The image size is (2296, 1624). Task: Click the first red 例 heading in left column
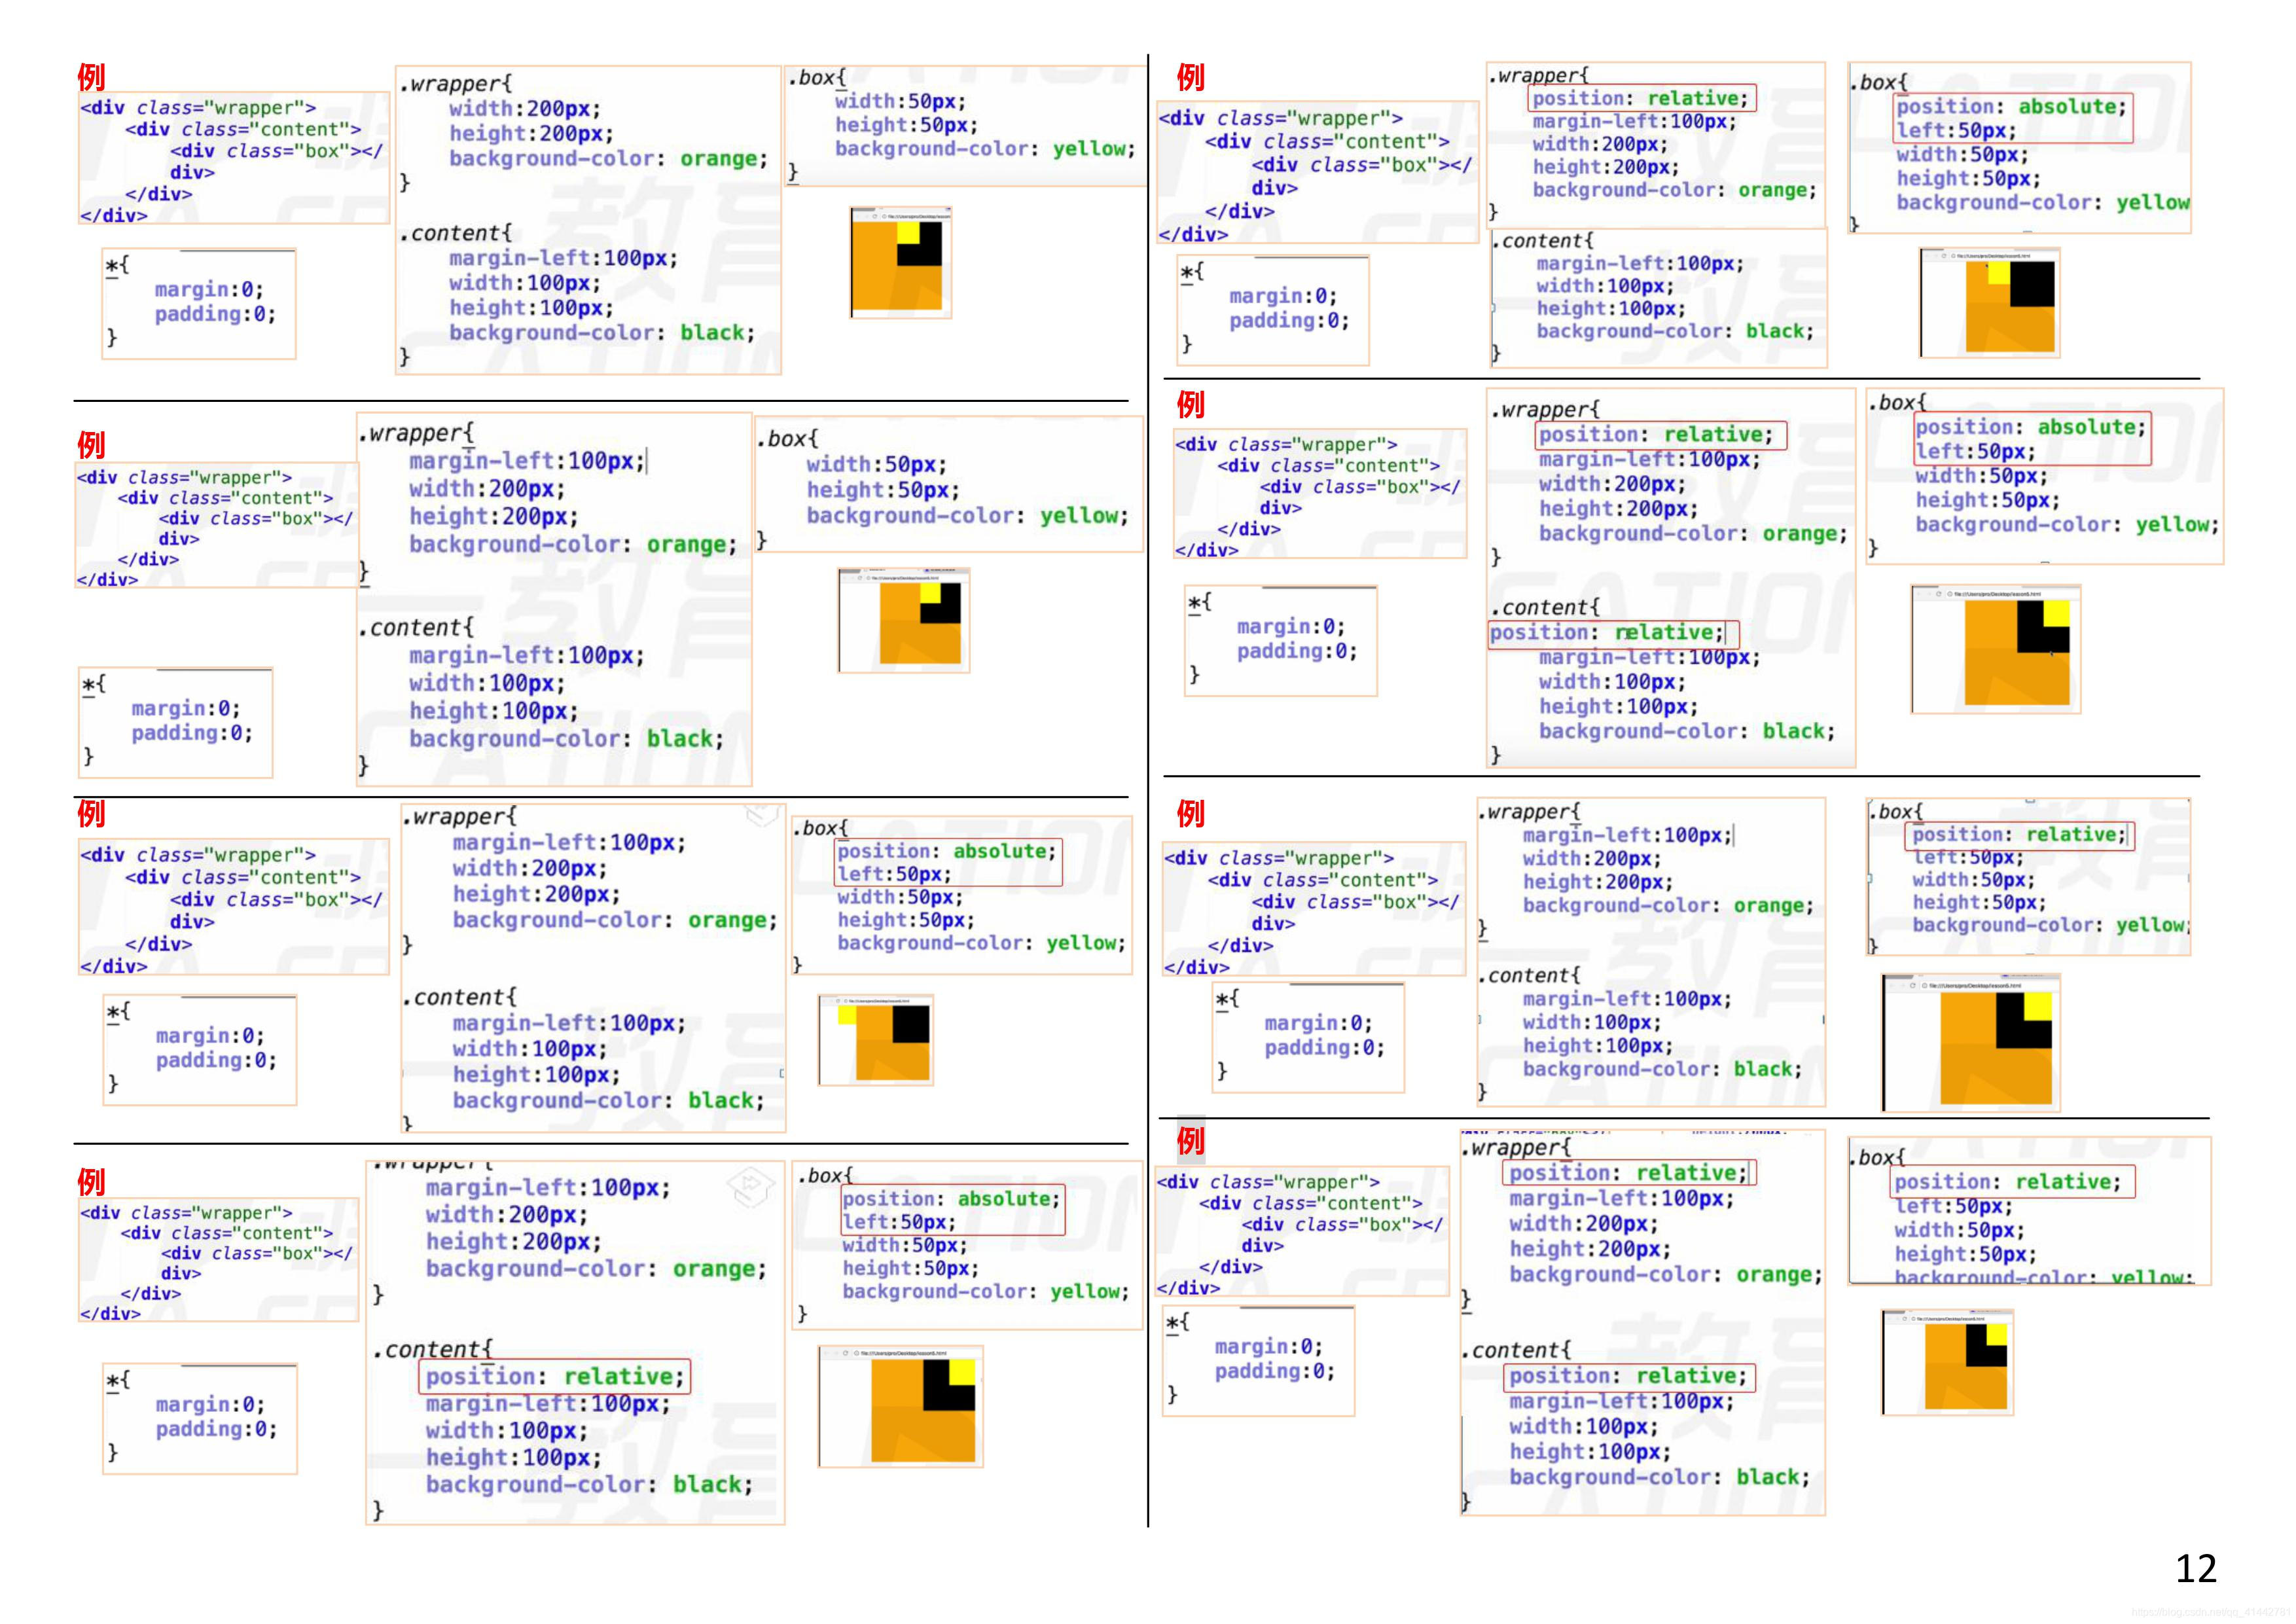91,77
